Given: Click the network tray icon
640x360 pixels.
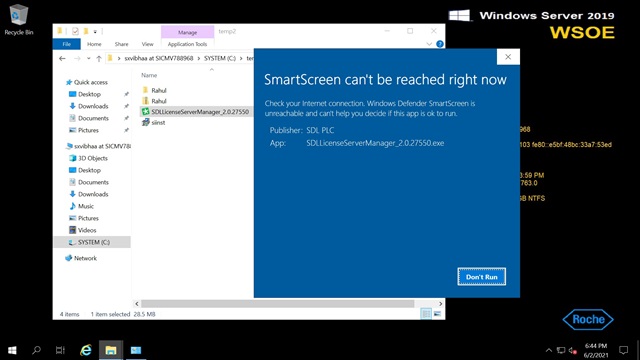Looking at the screenshot, I should point(561,350).
